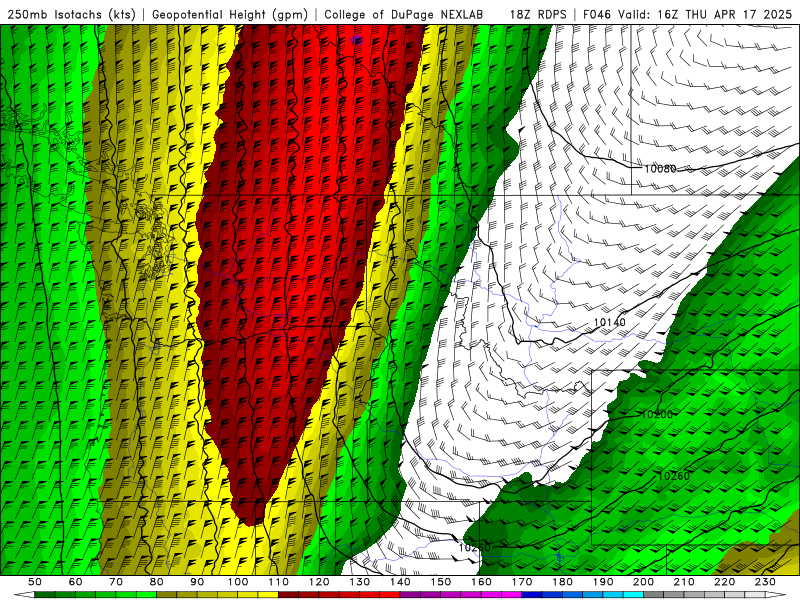Viewport: 800px width, 600px height.
Task: Click the 140 value on the colorbar scale
Action: click(401, 582)
